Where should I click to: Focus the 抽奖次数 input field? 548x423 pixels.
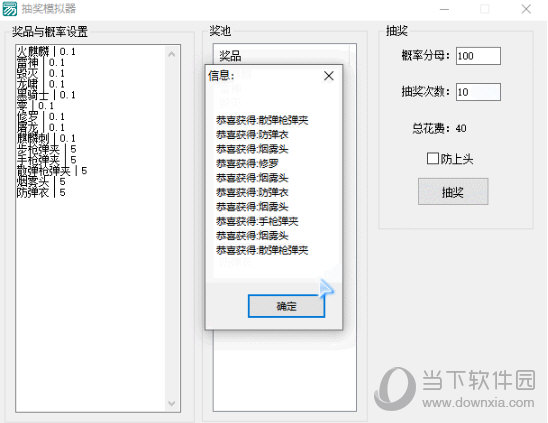(478, 92)
